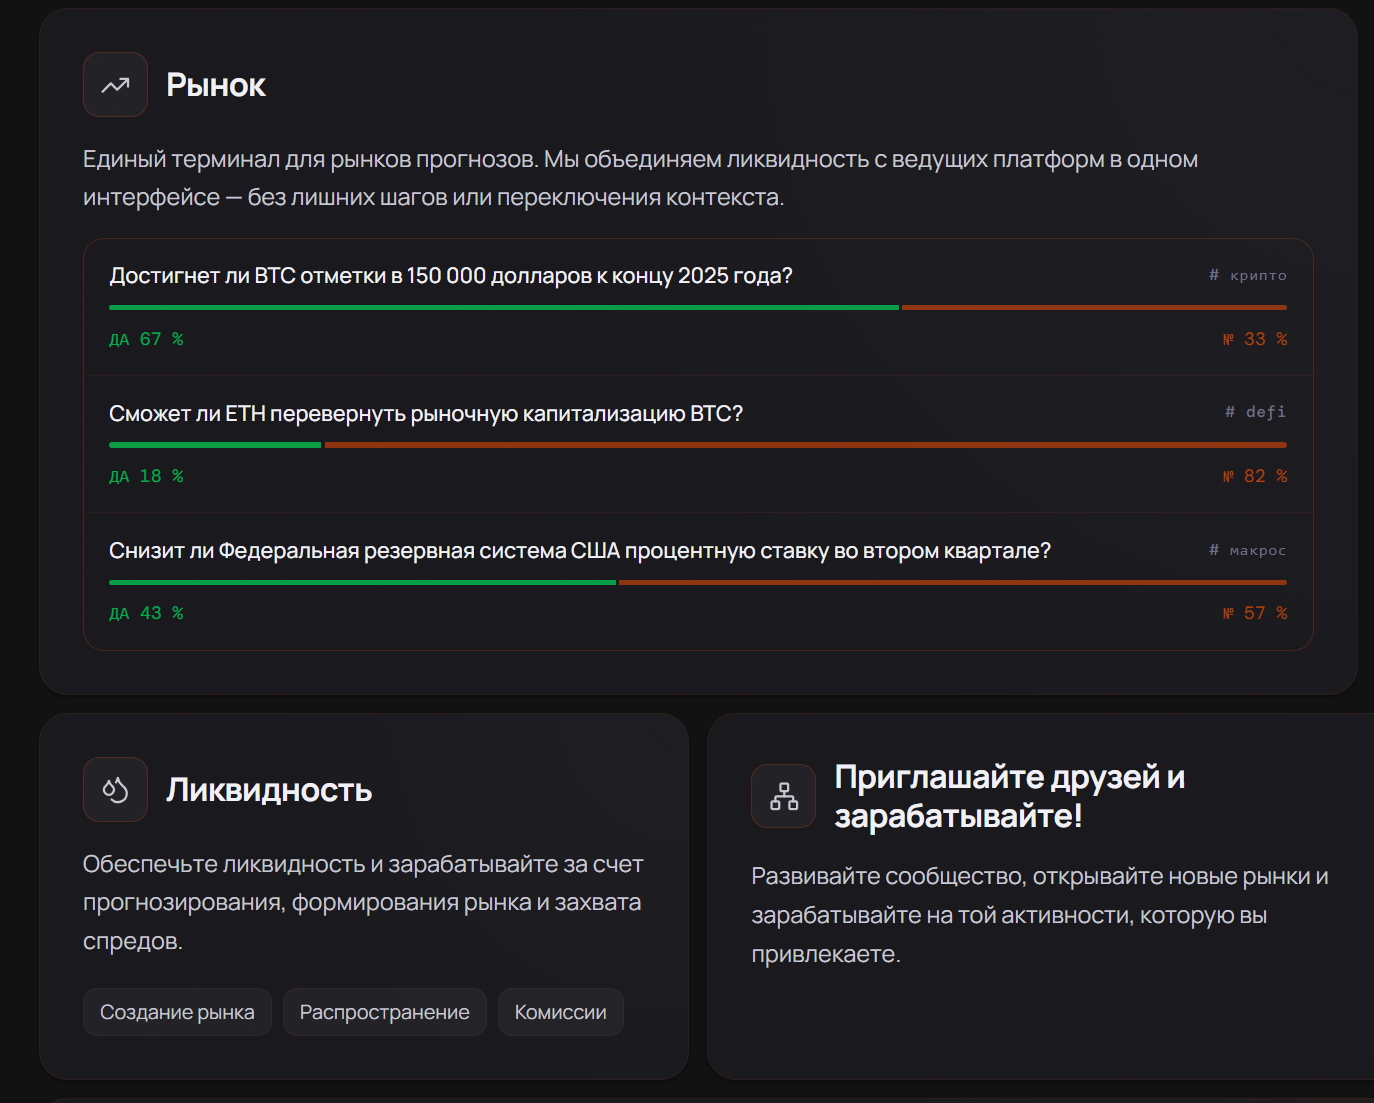Click the green progress bar of BTC market
The height and width of the screenshot is (1103, 1374).
504,308
